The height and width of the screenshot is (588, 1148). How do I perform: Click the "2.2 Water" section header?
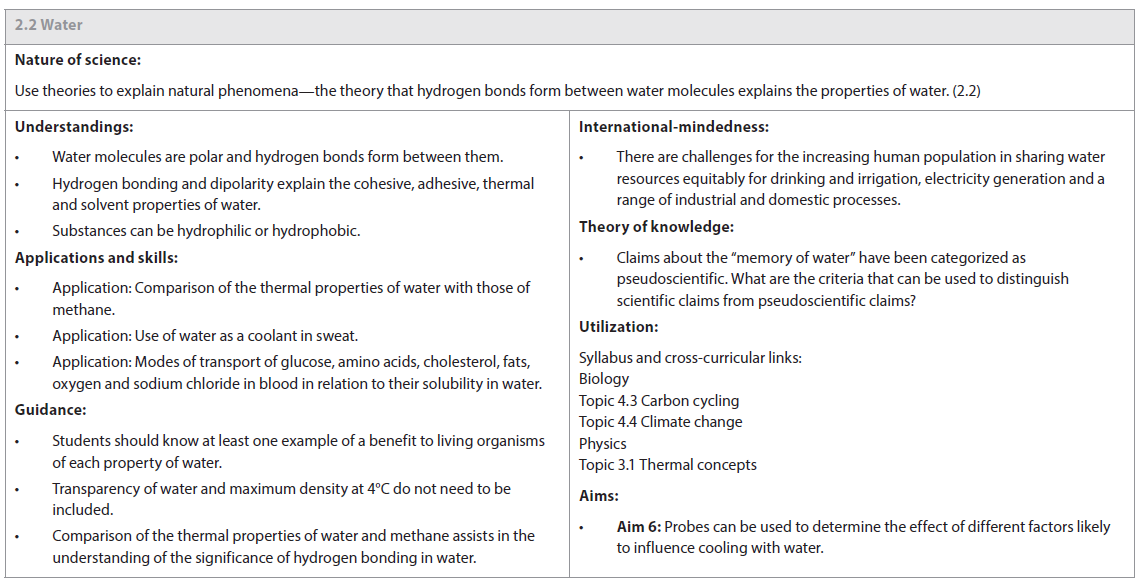click(48, 25)
